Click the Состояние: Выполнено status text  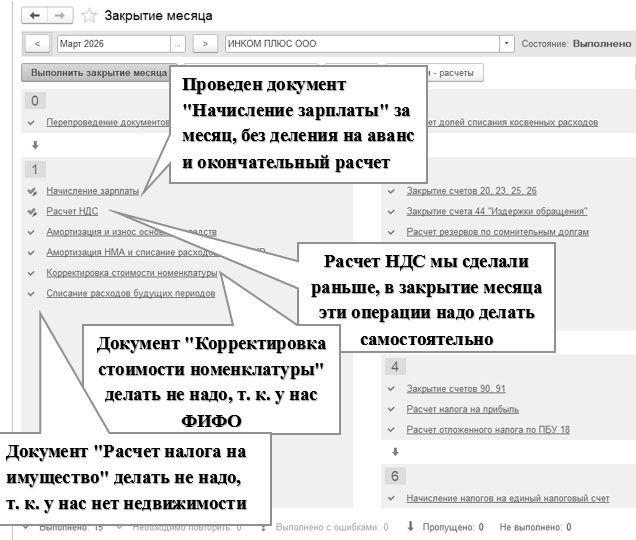point(576,44)
